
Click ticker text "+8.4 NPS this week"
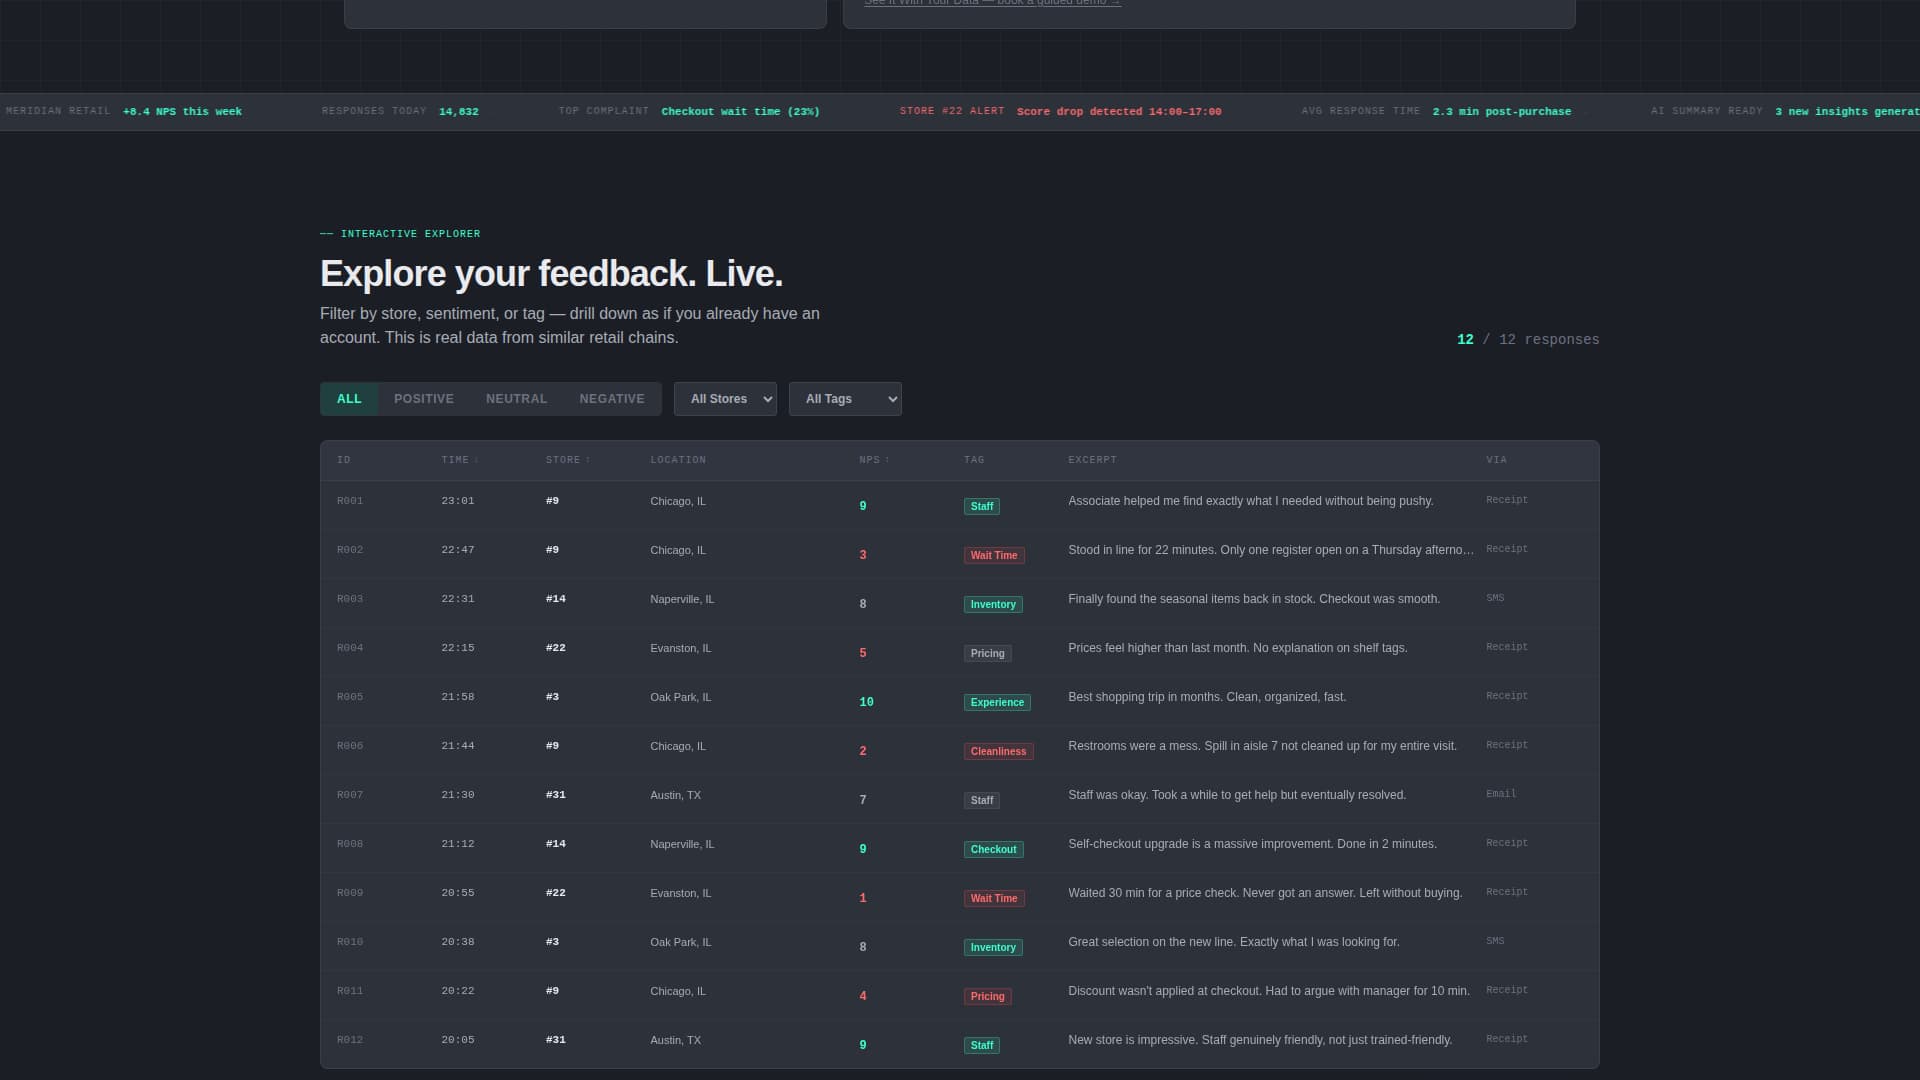coord(182,112)
